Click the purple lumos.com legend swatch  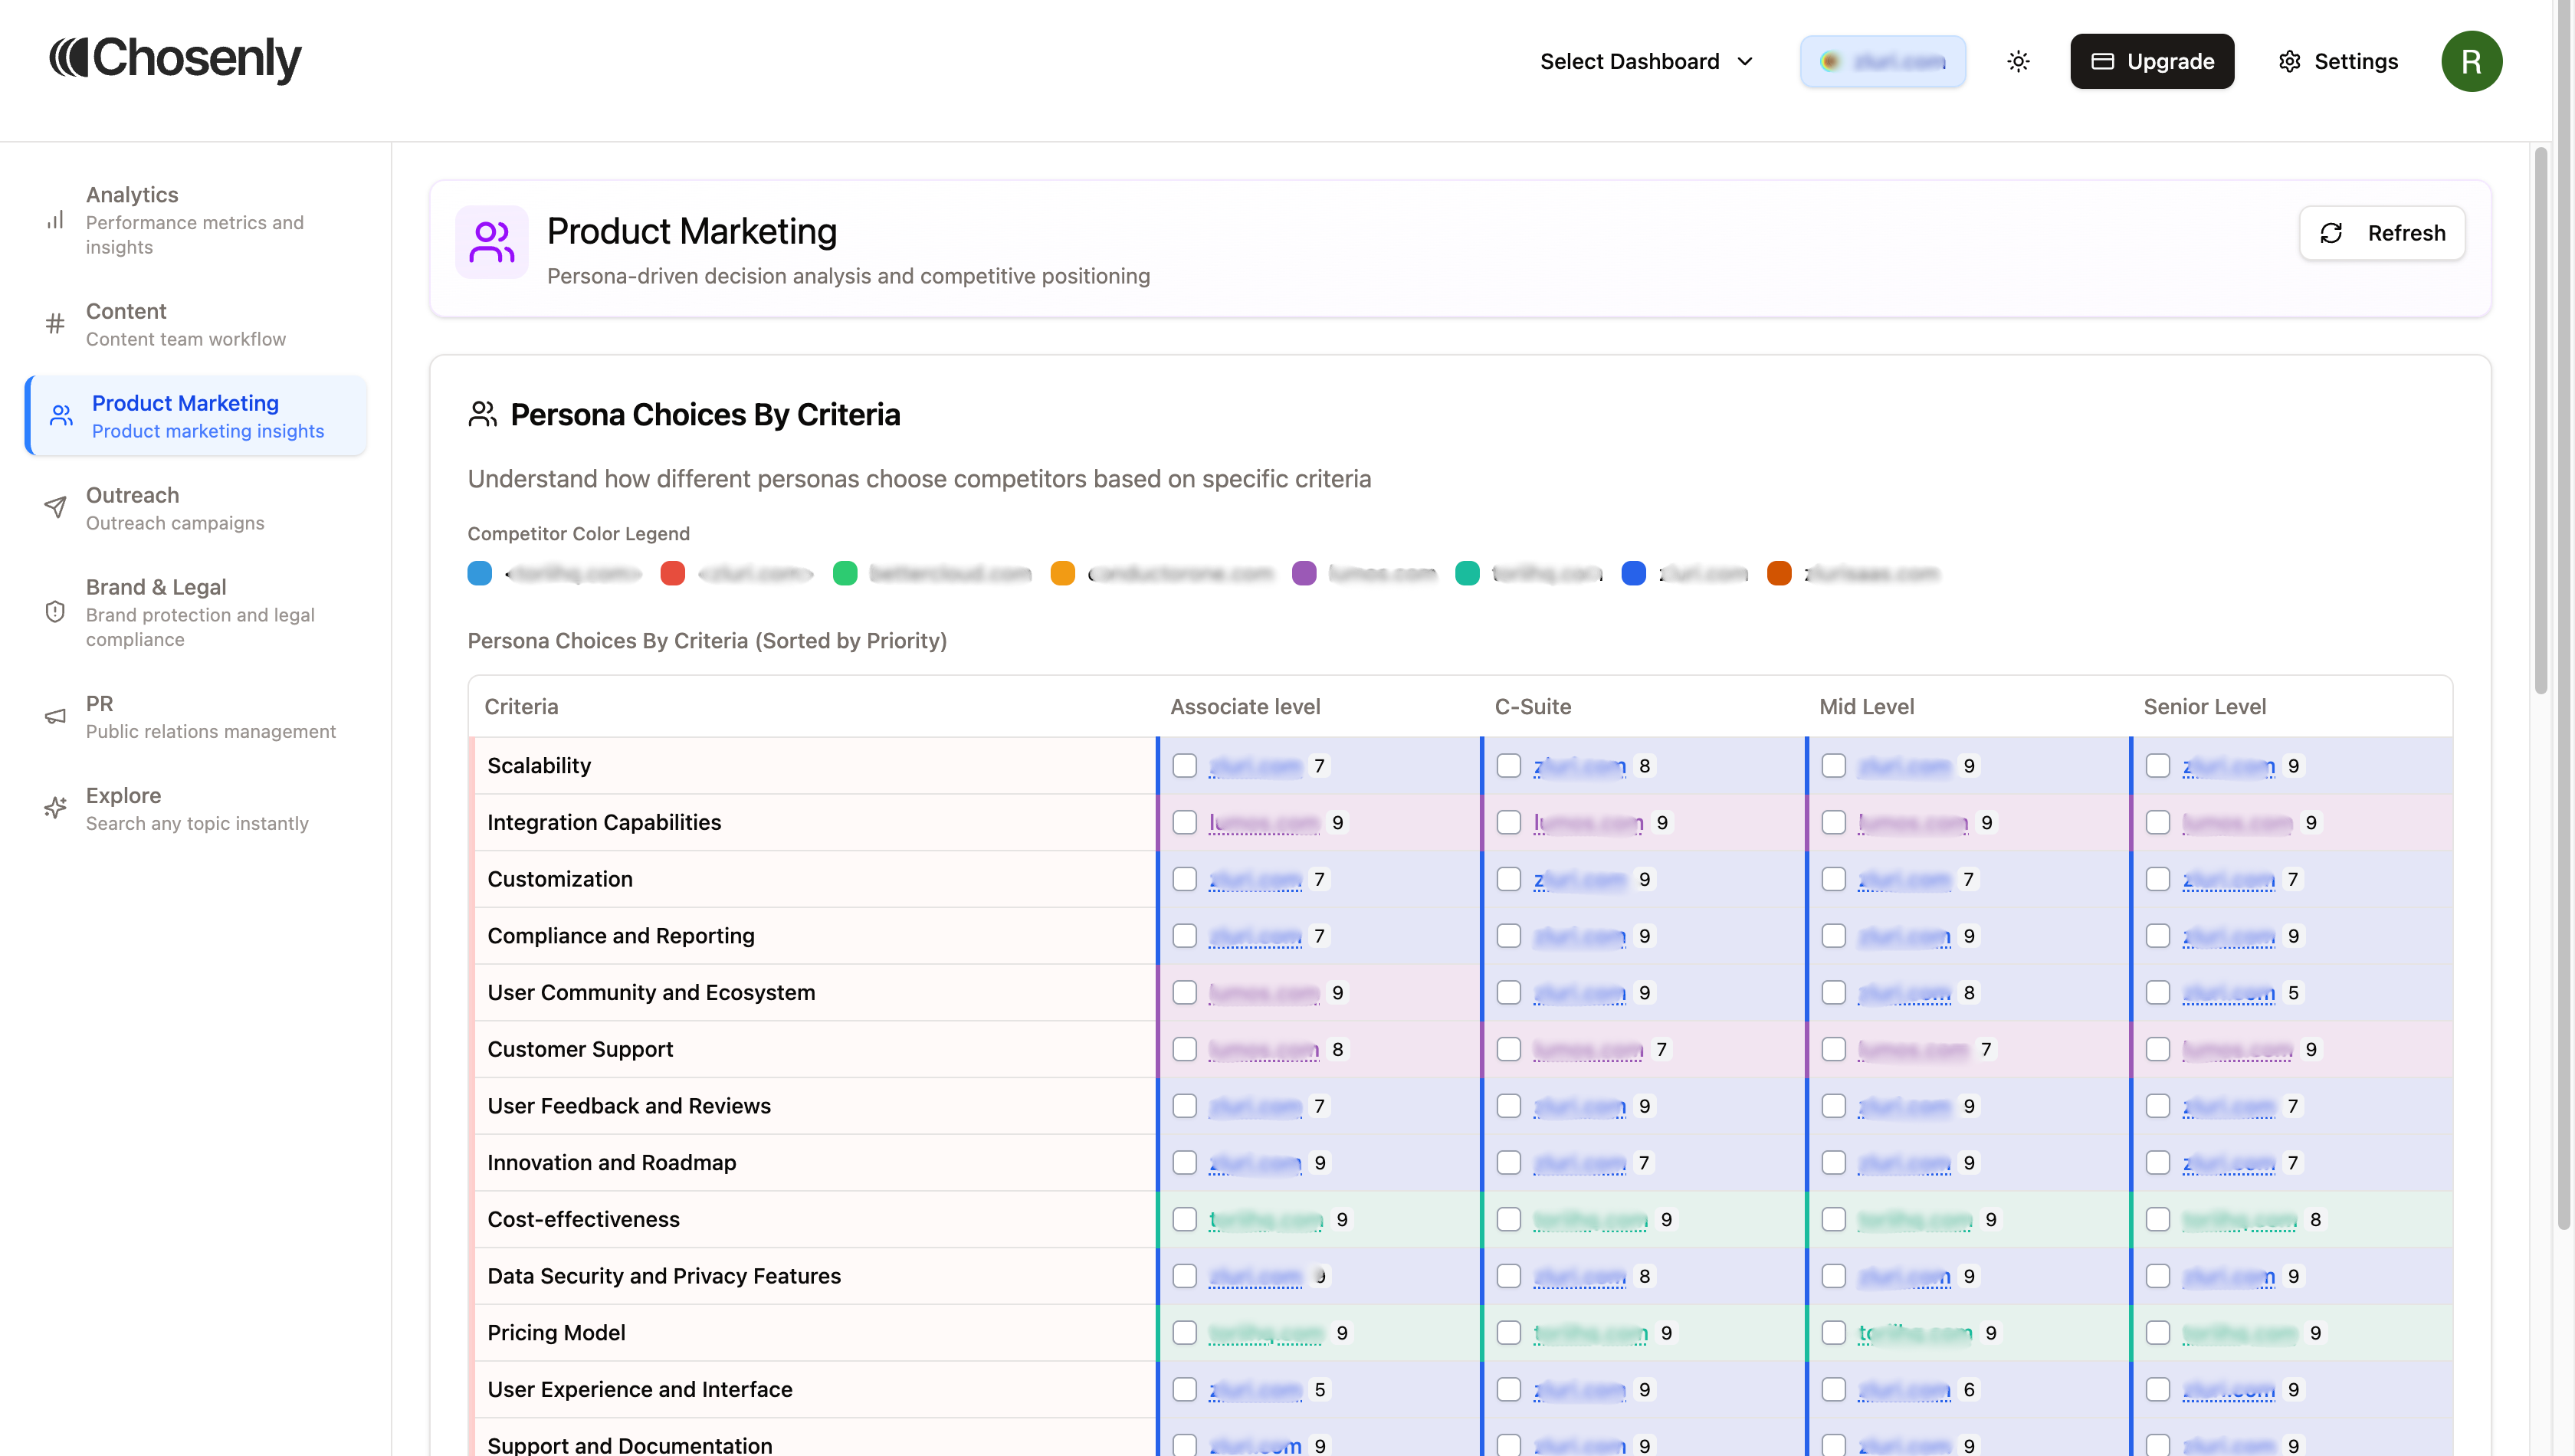click(1304, 574)
